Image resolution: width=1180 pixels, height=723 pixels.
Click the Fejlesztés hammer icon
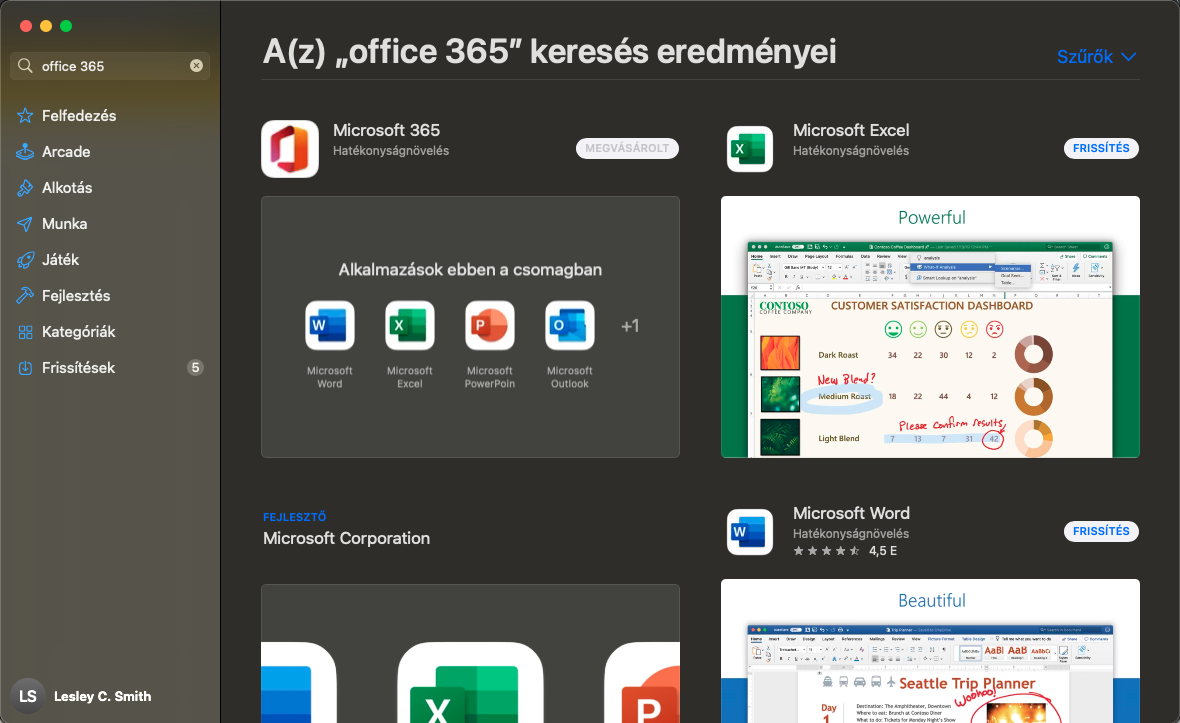pos(25,296)
